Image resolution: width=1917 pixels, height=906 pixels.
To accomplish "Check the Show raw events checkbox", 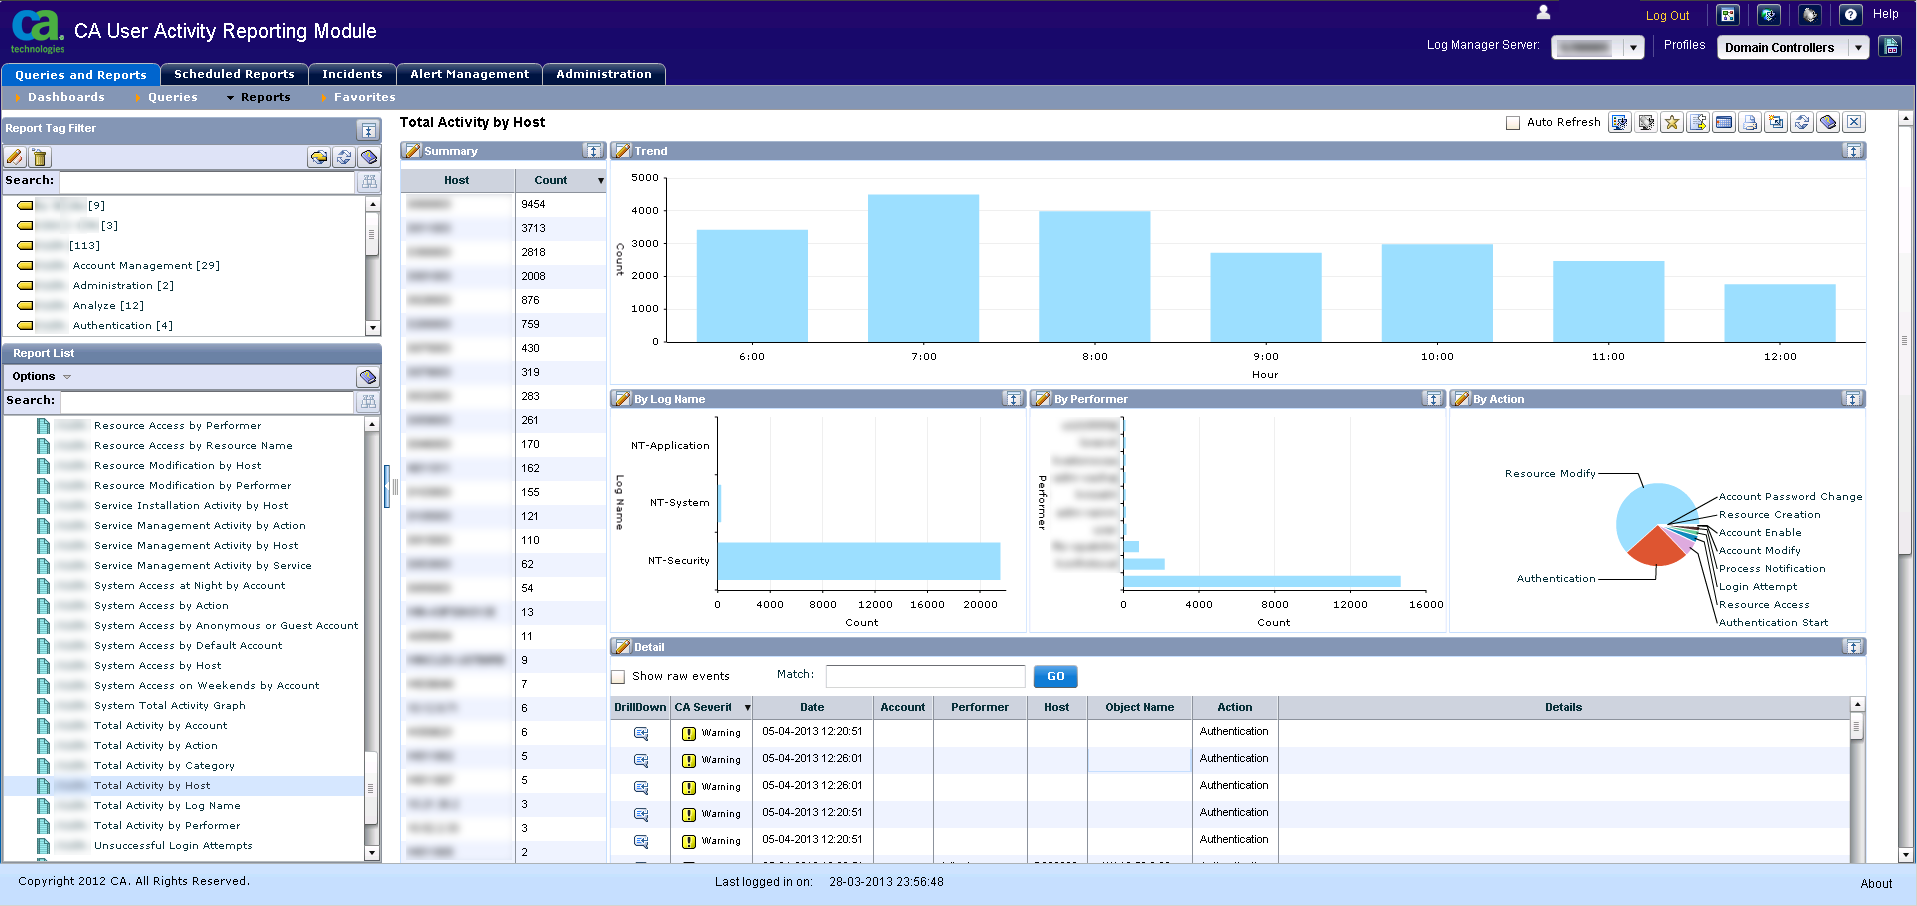I will [618, 677].
